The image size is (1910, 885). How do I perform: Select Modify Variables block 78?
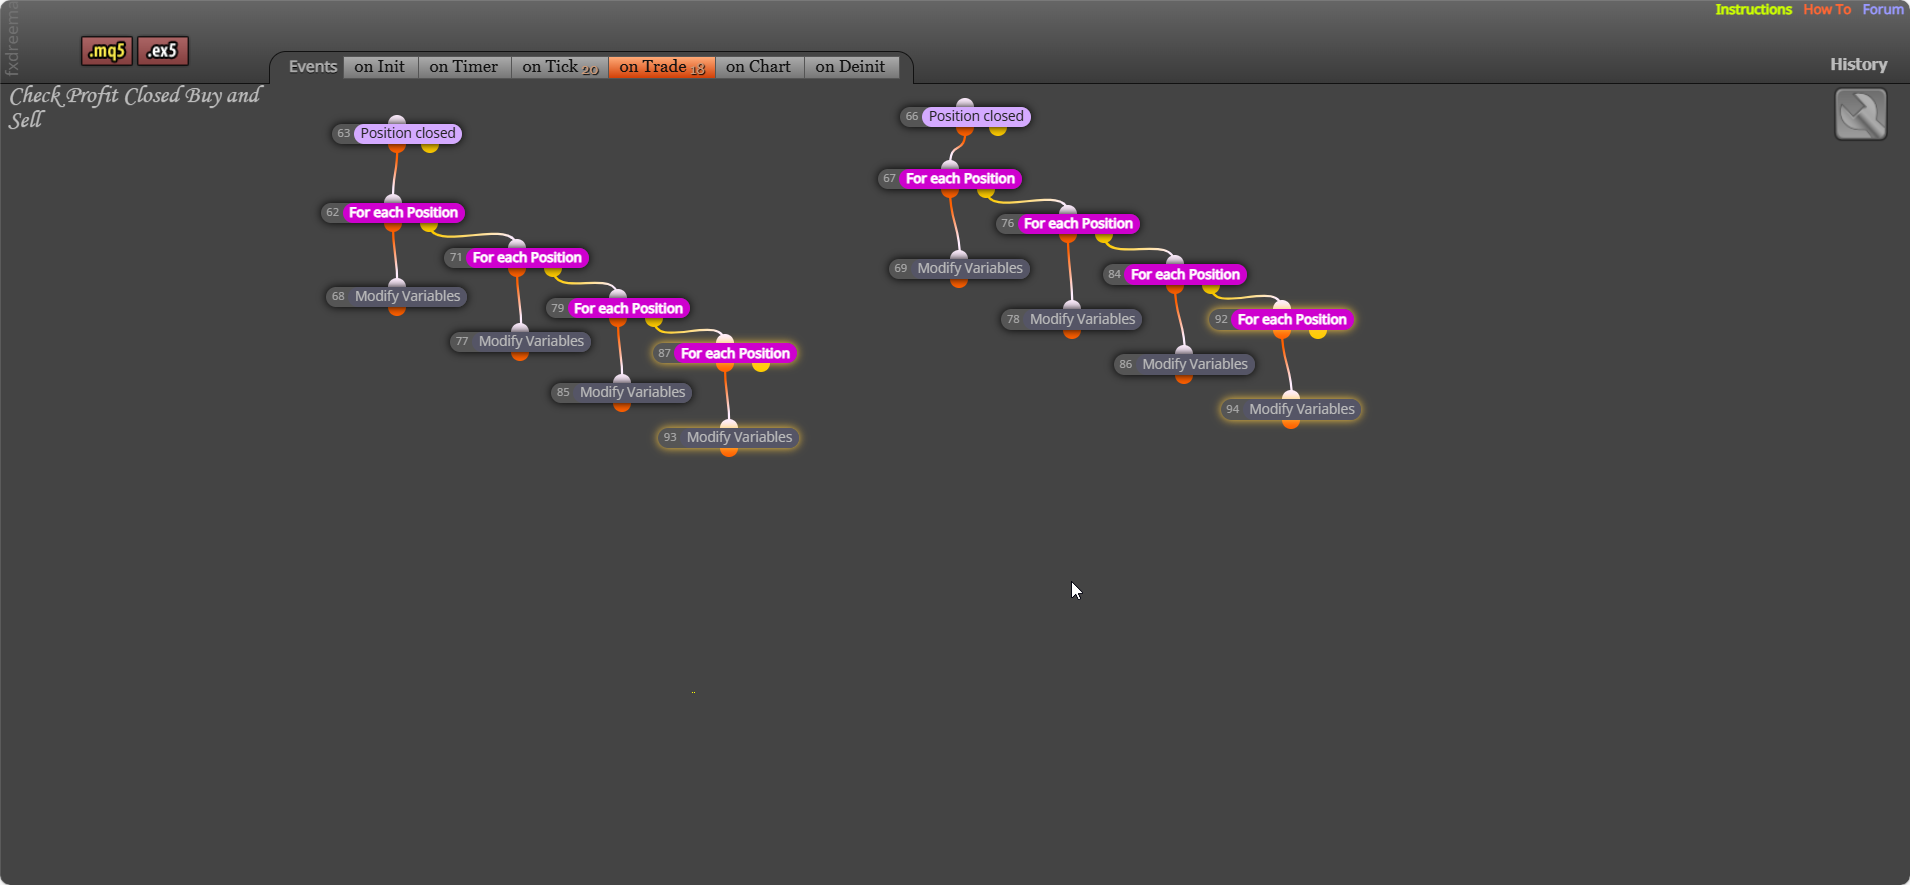1072,320
